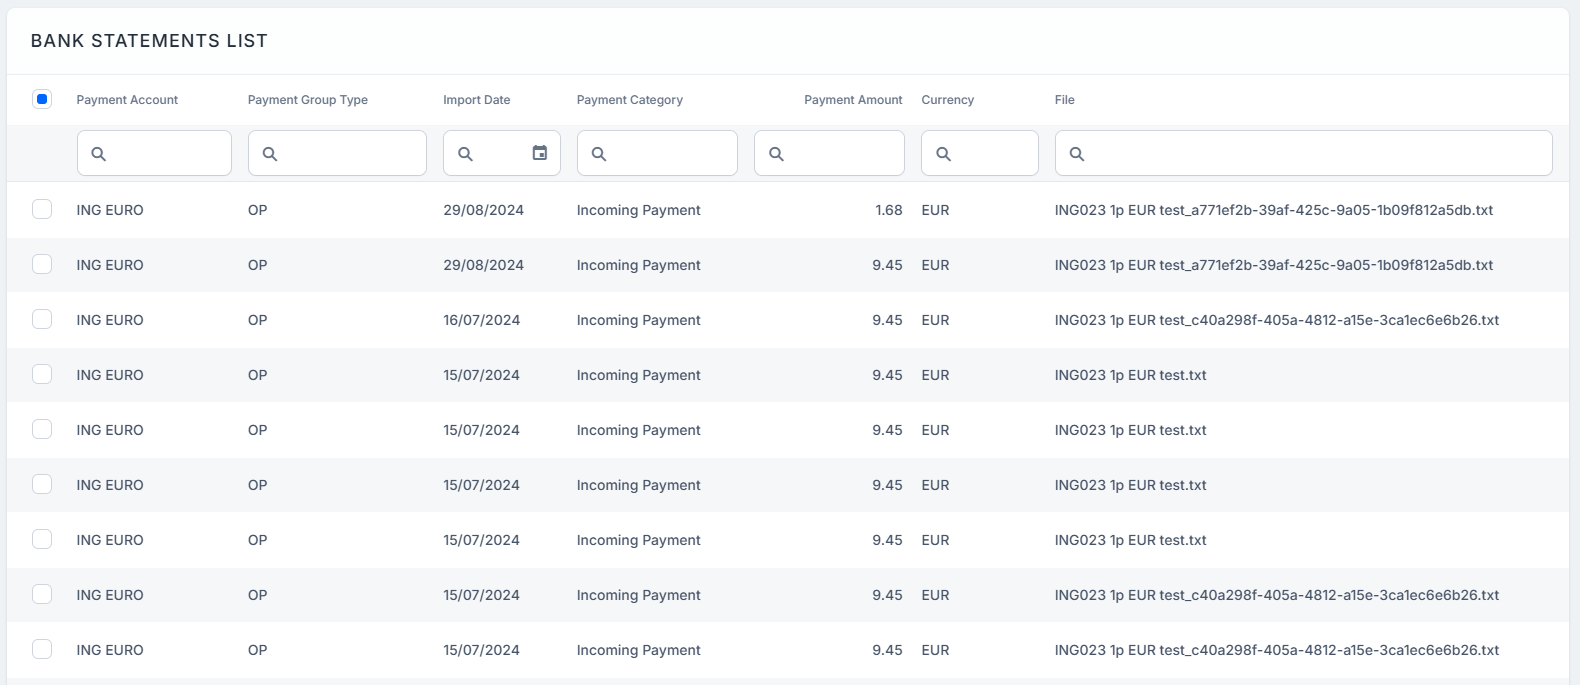
Task: Focus the Currency filter input field
Action: pyautogui.click(x=992, y=154)
